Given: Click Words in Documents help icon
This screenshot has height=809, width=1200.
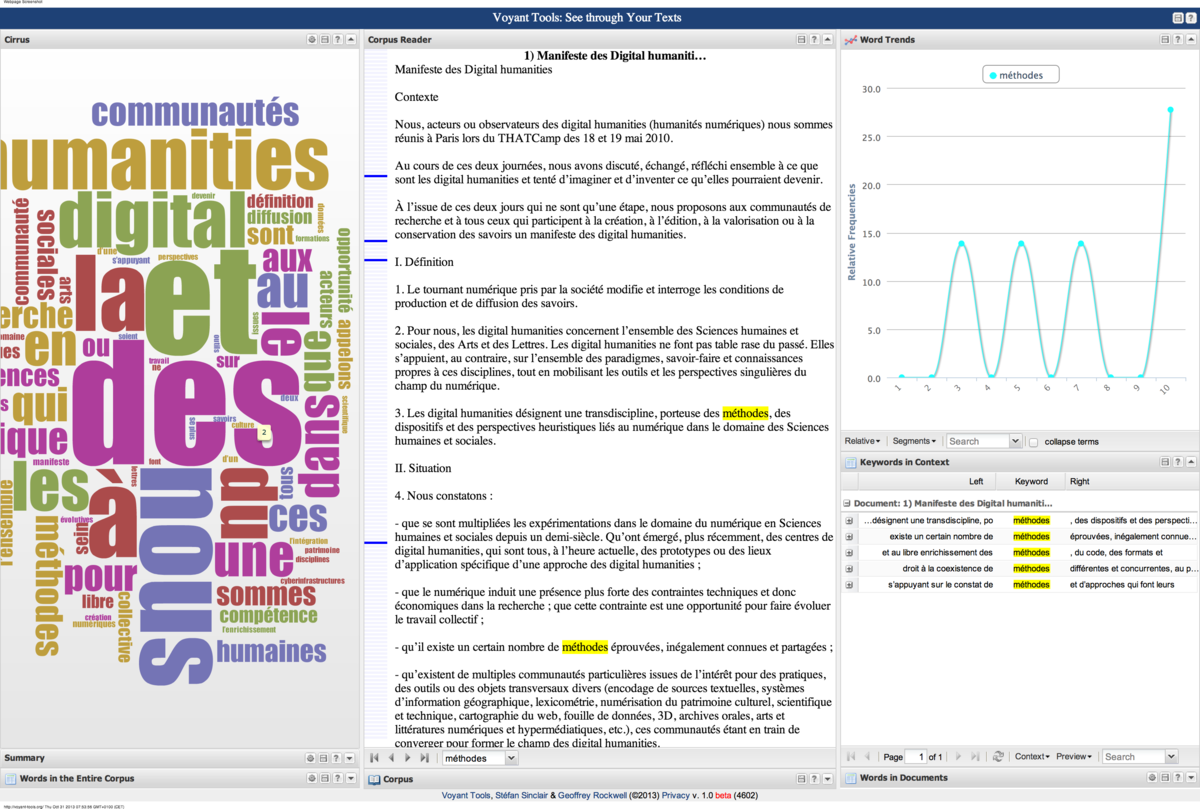Looking at the screenshot, I should (1178, 777).
